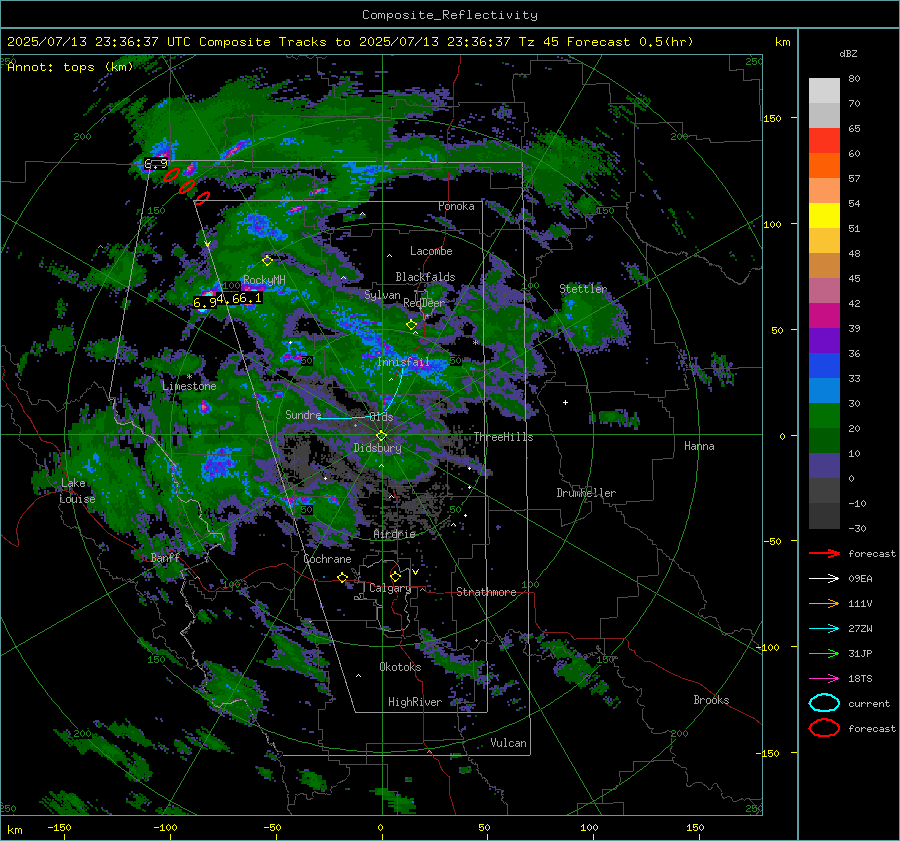The width and height of the screenshot is (900, 841).
Task: Select the yellow diamond marker above Calgary
Action: (x=395, y=576)
